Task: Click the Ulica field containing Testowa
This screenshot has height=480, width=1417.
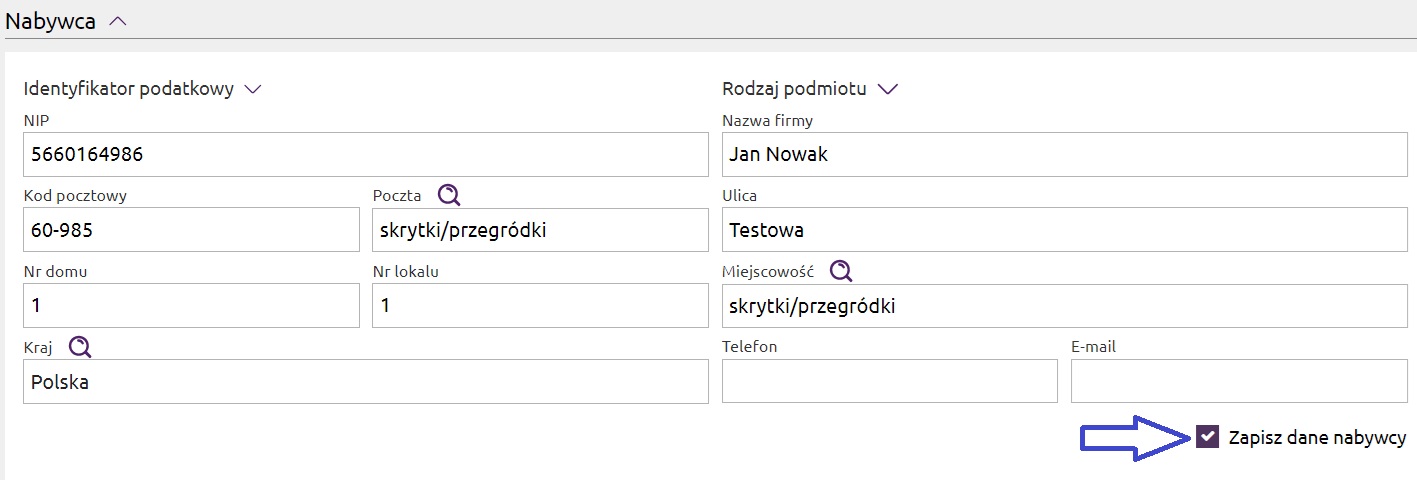Action: pos(1064,230)
